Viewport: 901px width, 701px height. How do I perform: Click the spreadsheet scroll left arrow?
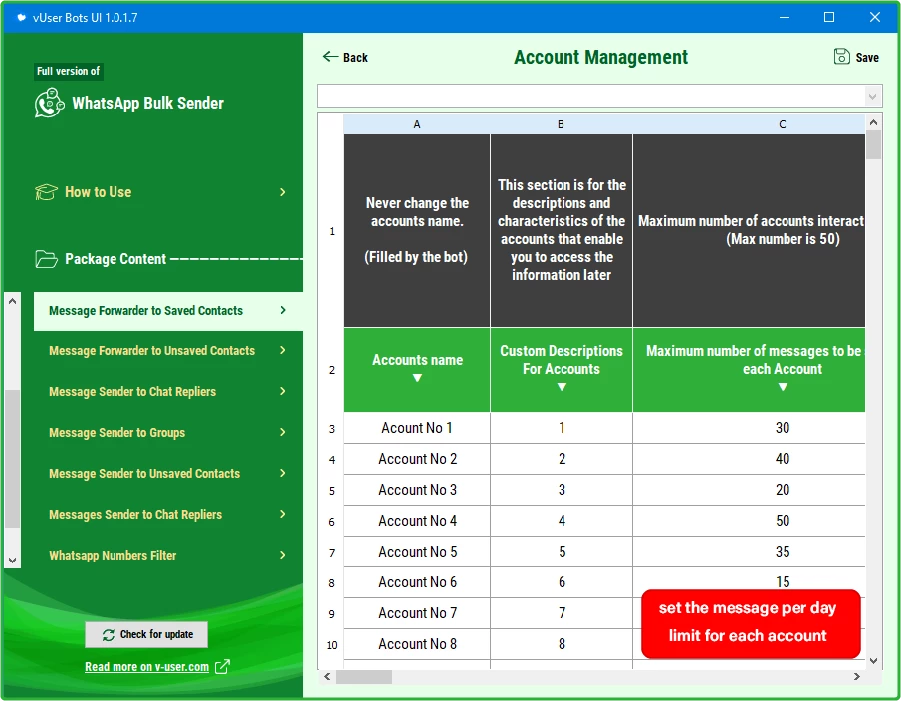(x=327, y=677)
